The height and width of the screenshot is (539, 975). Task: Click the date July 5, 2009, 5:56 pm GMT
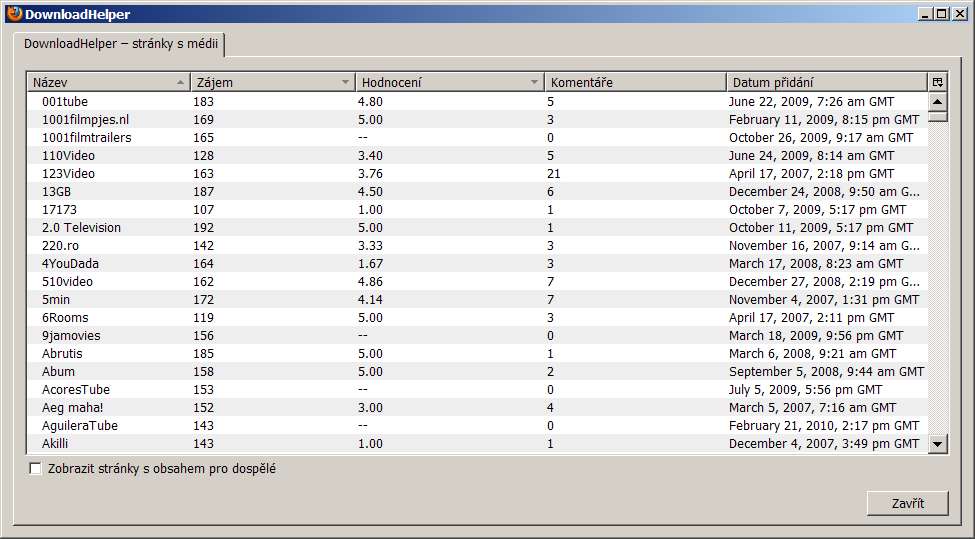[x=805, y=390]
